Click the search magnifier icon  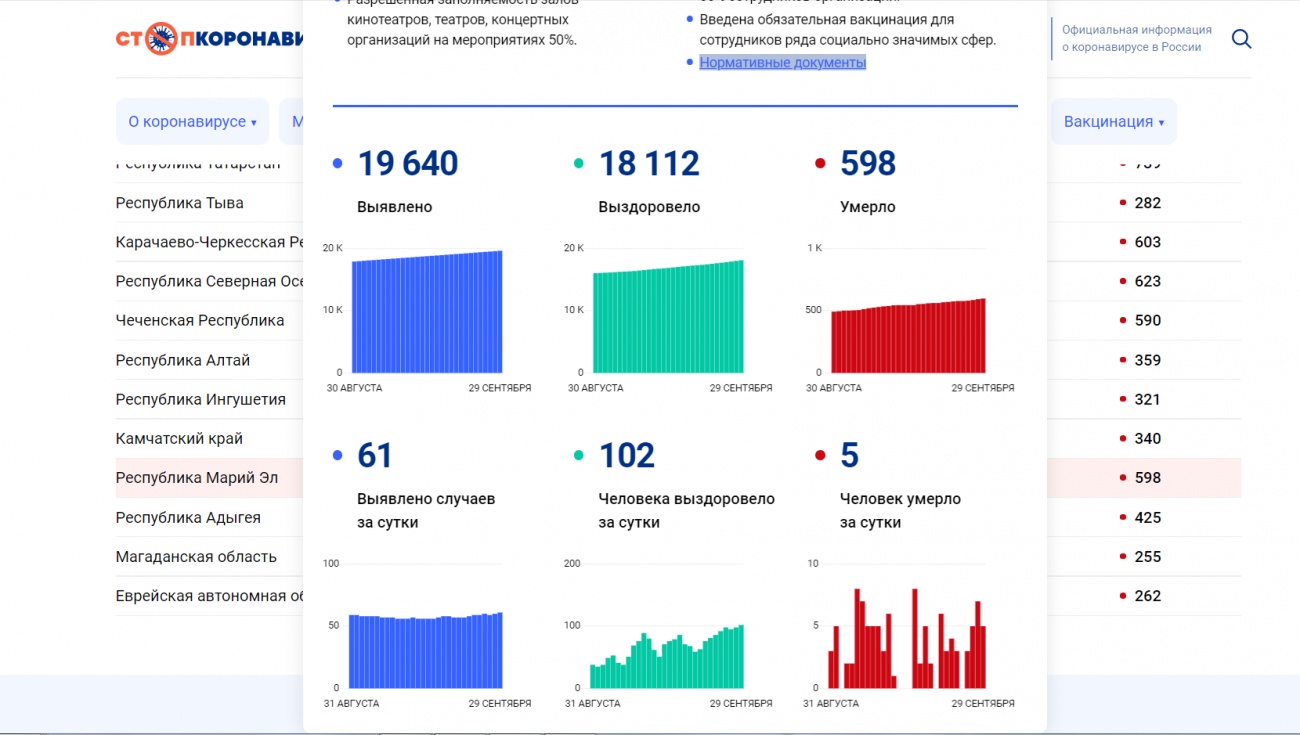[x=1241, y=39]
